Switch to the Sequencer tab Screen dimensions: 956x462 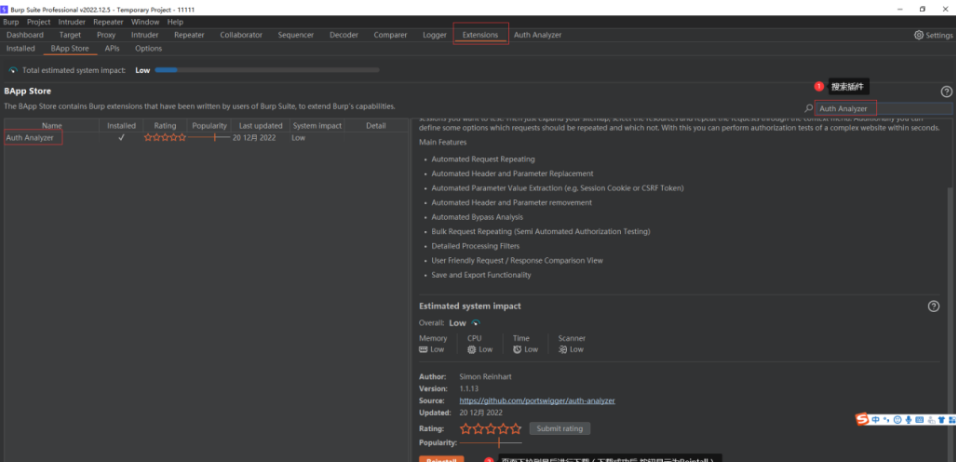(x=296, y=35)
